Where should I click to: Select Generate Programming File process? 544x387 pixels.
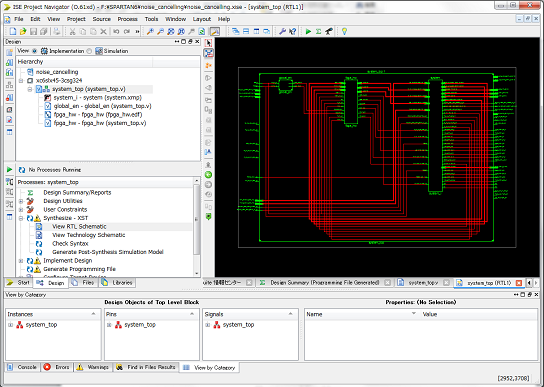click(x=79, y=269)
